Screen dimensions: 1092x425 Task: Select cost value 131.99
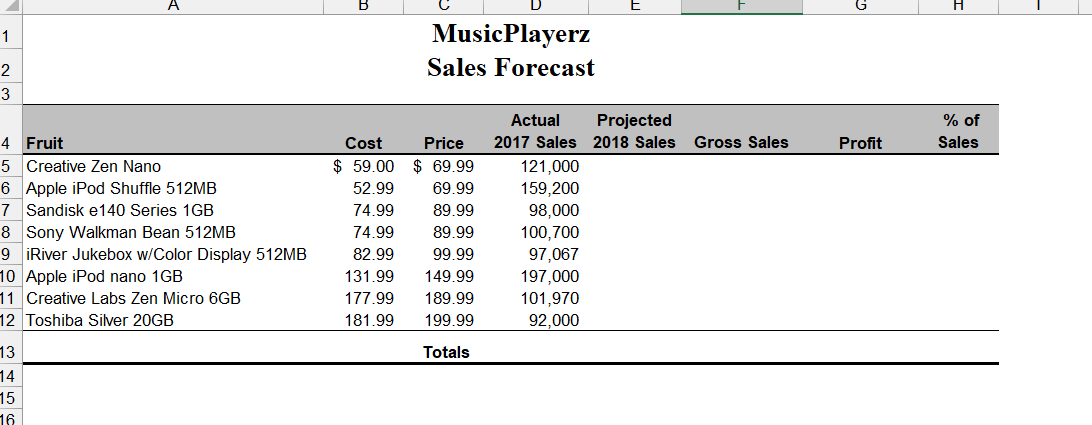pyautogui.click(x=364, y=277)
